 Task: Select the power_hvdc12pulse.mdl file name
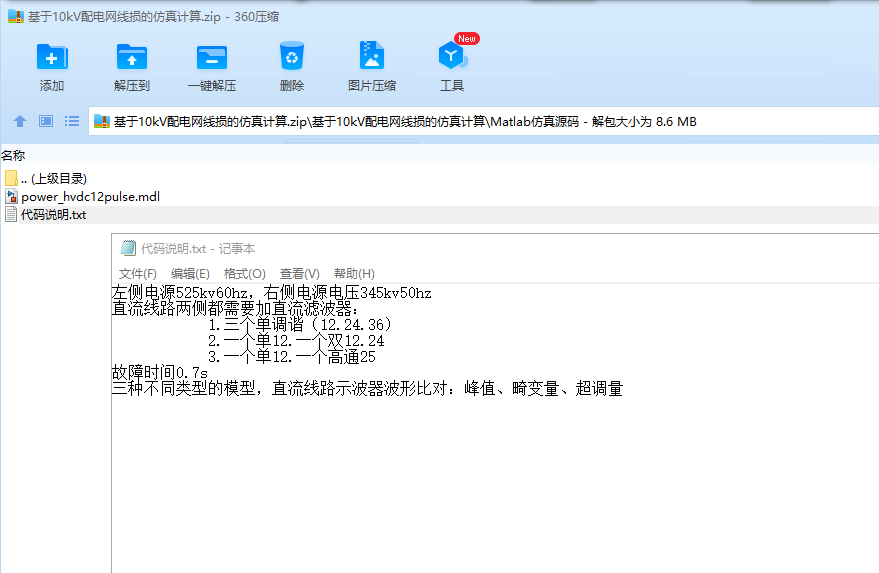90,197
